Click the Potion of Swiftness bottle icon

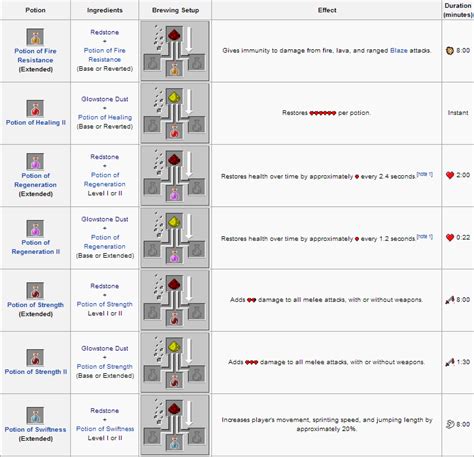35,415
